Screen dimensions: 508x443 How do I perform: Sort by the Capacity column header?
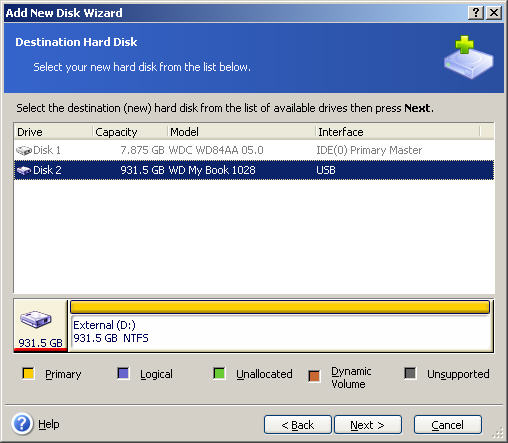[130, 132]
